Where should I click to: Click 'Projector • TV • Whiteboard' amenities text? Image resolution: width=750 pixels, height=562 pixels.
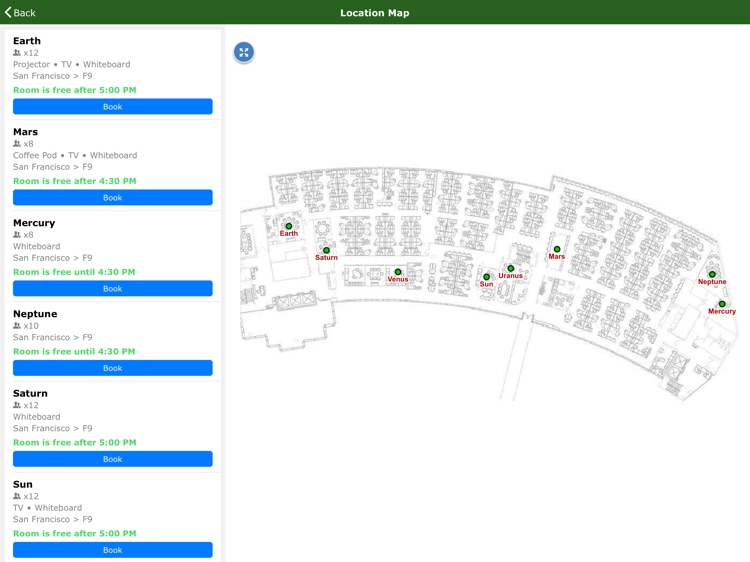pos(71,64)
